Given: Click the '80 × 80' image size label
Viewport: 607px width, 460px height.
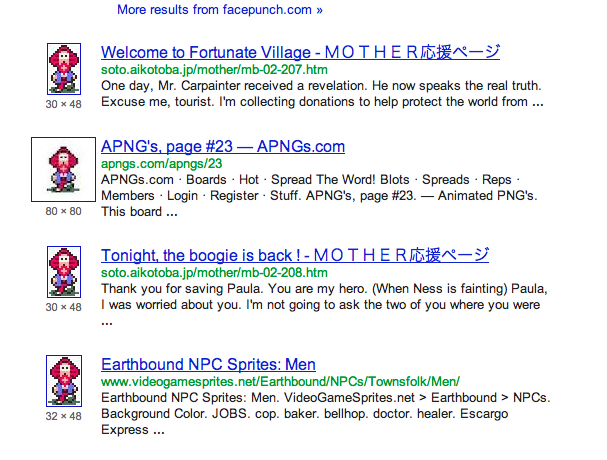Looking at the screenshot, I should pos(64,211).
